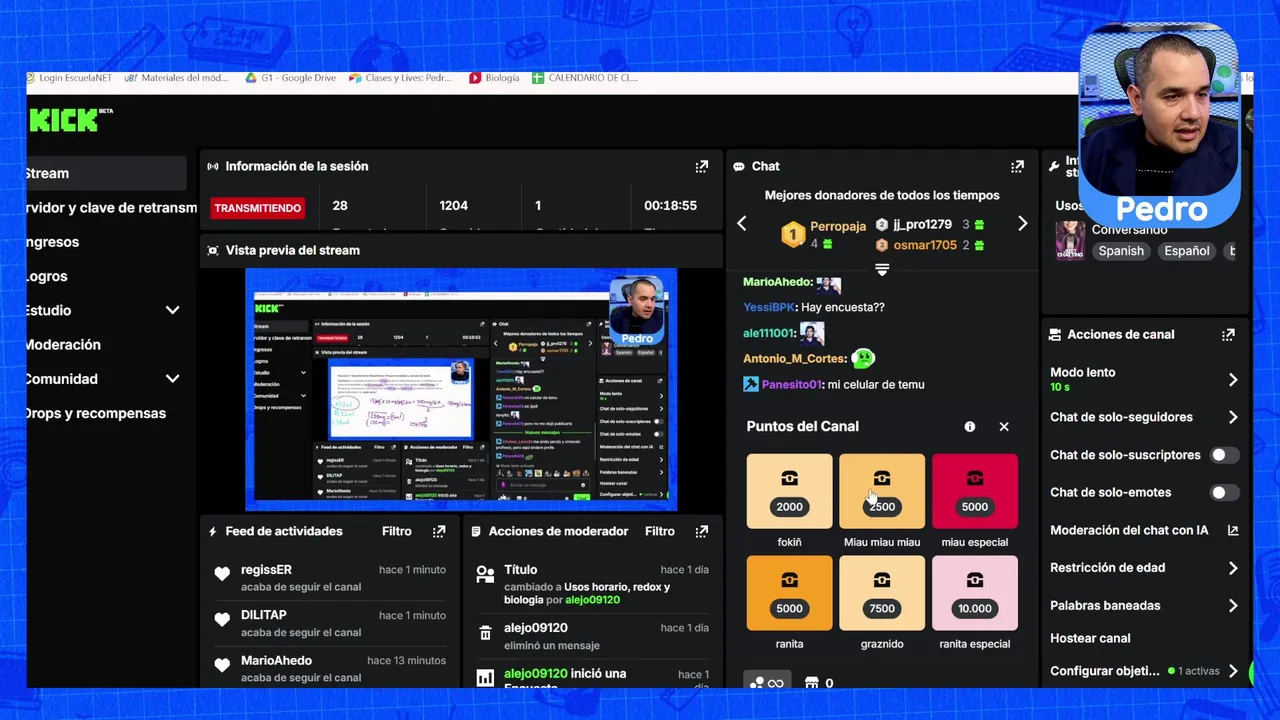Image resolution: width=1280 pixels, height=720 pixels.
Task: Open Servidor y clave de retransmisión
Action: [111, 208]
